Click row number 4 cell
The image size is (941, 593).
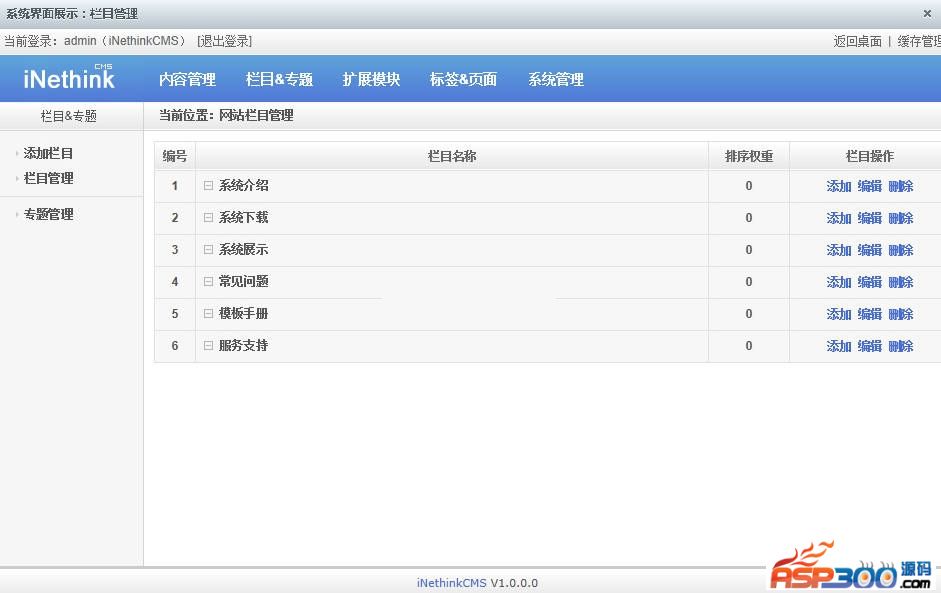tap(175, 281)
